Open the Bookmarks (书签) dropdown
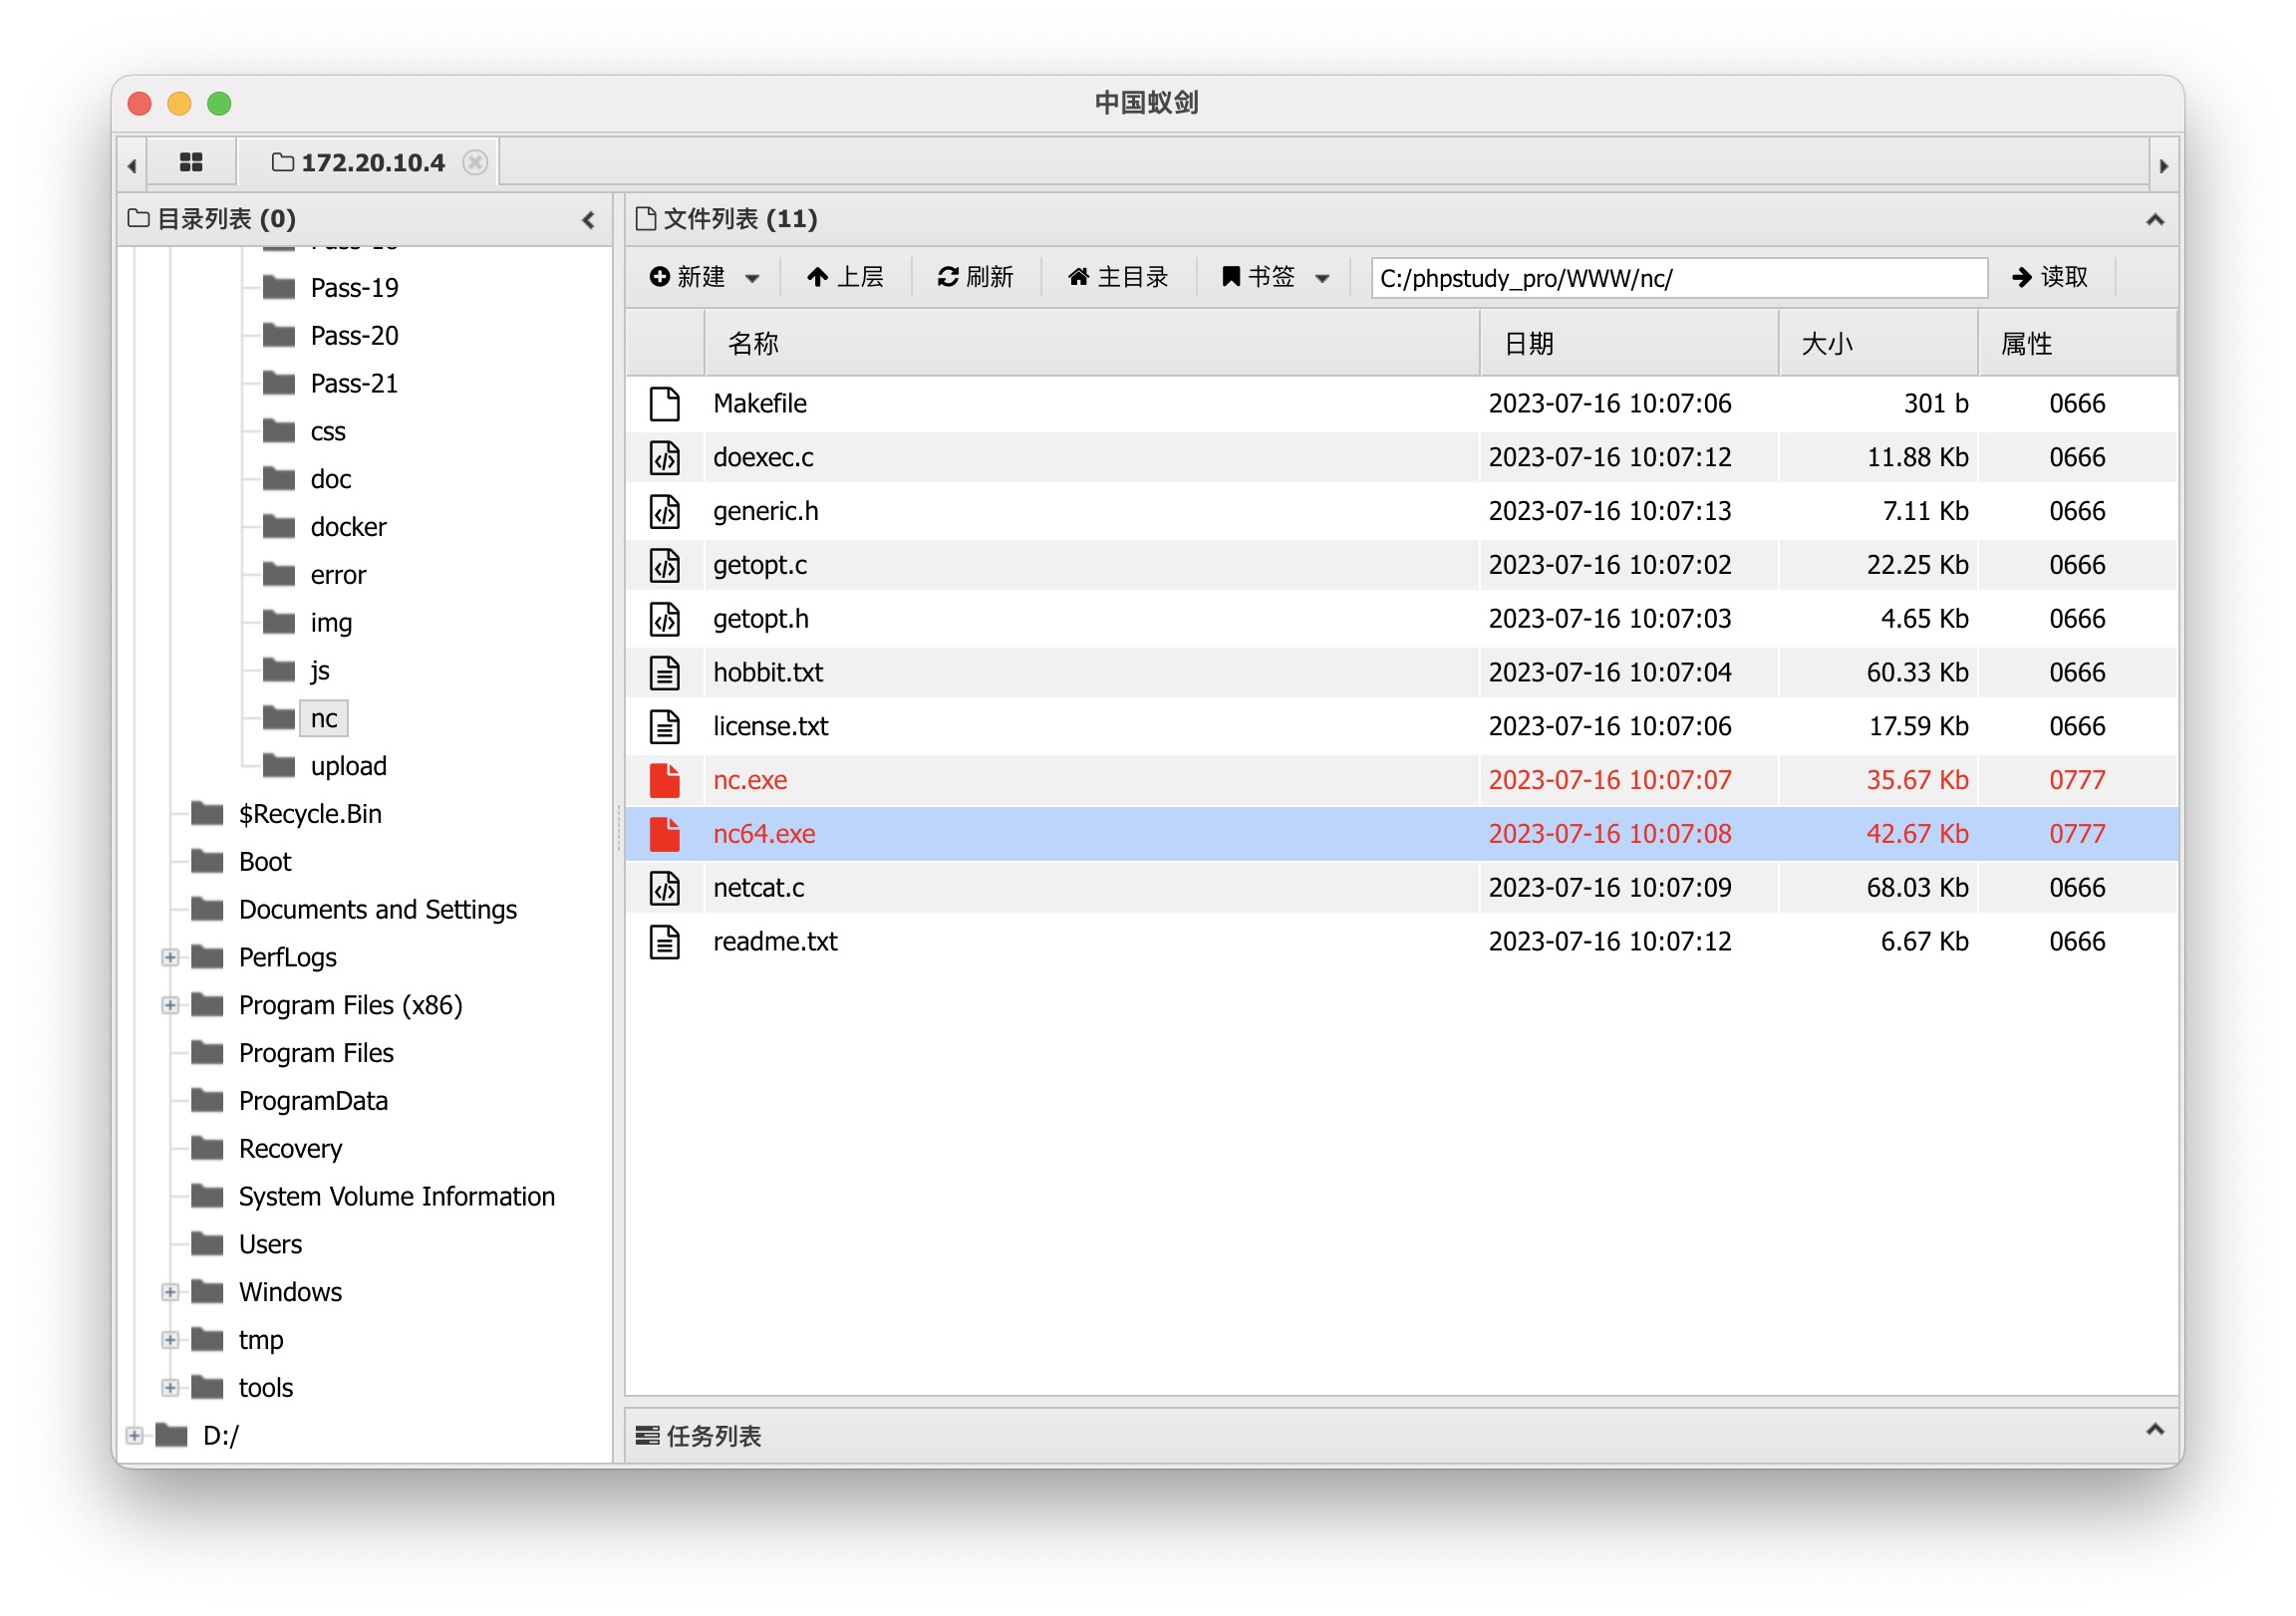The image size is (2296, 1616). tap(1274, 277)
